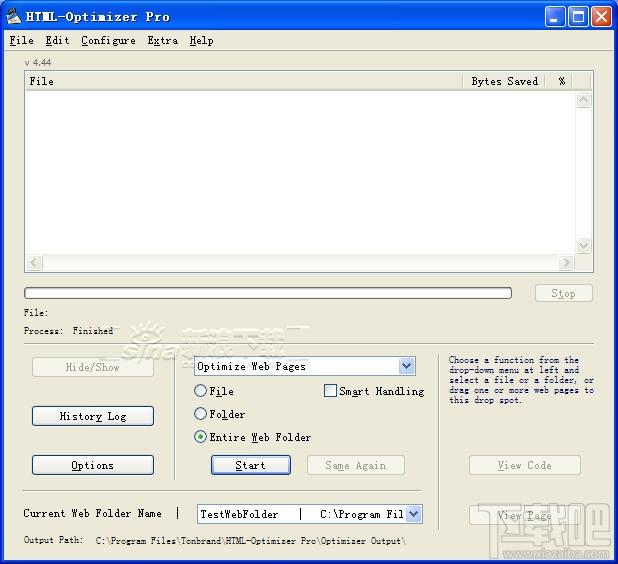This screenshot has height=564, width=618.
Task: Click the HTML-Optimizer Pro title bar icon
Action: 13,17
